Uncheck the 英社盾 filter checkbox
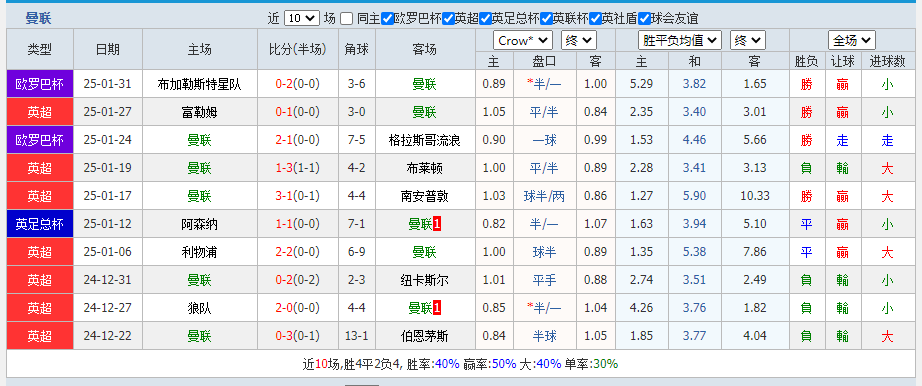Viewport: 922px width, 386px height. (x=595, y=18)
